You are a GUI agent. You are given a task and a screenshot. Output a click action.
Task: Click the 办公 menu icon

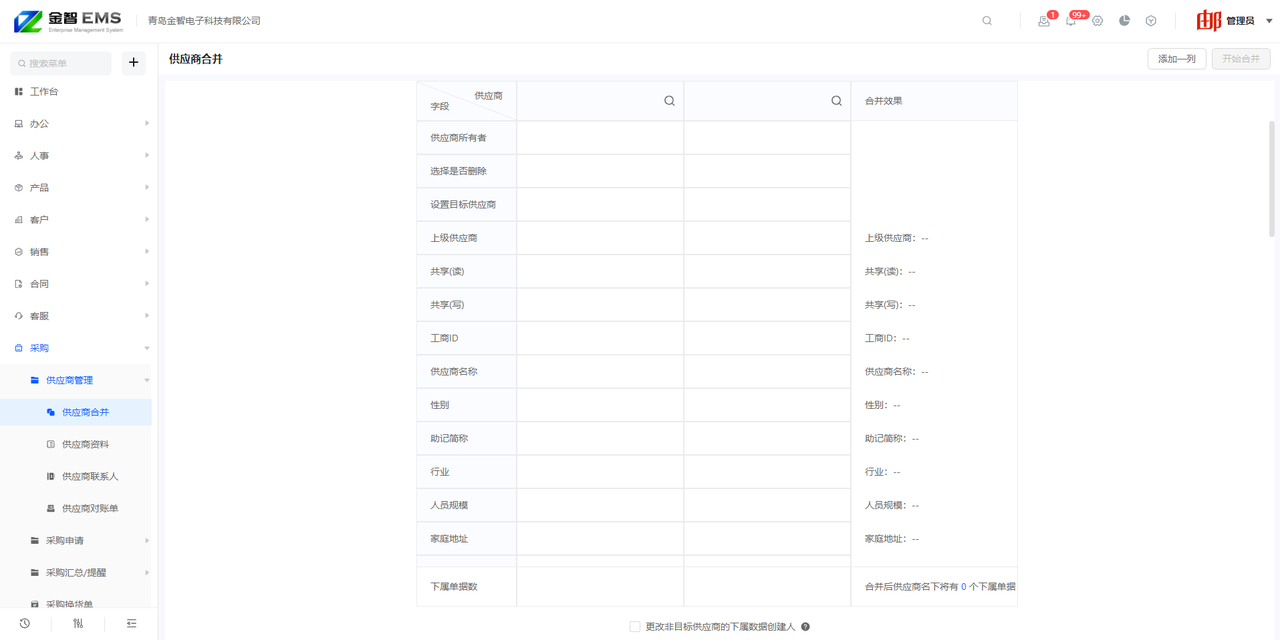(x=19, y=124)
